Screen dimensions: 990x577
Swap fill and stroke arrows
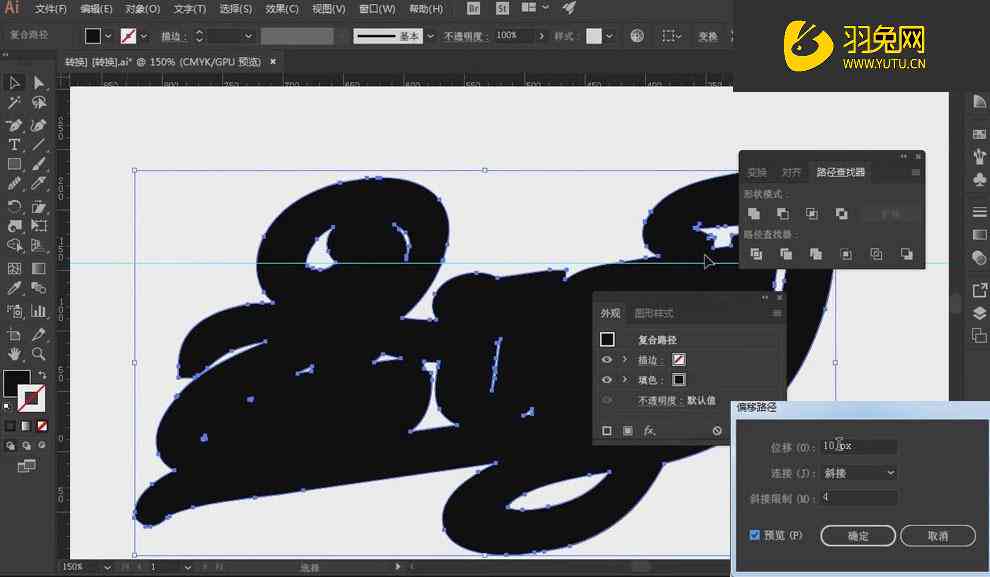pos(42,374)
